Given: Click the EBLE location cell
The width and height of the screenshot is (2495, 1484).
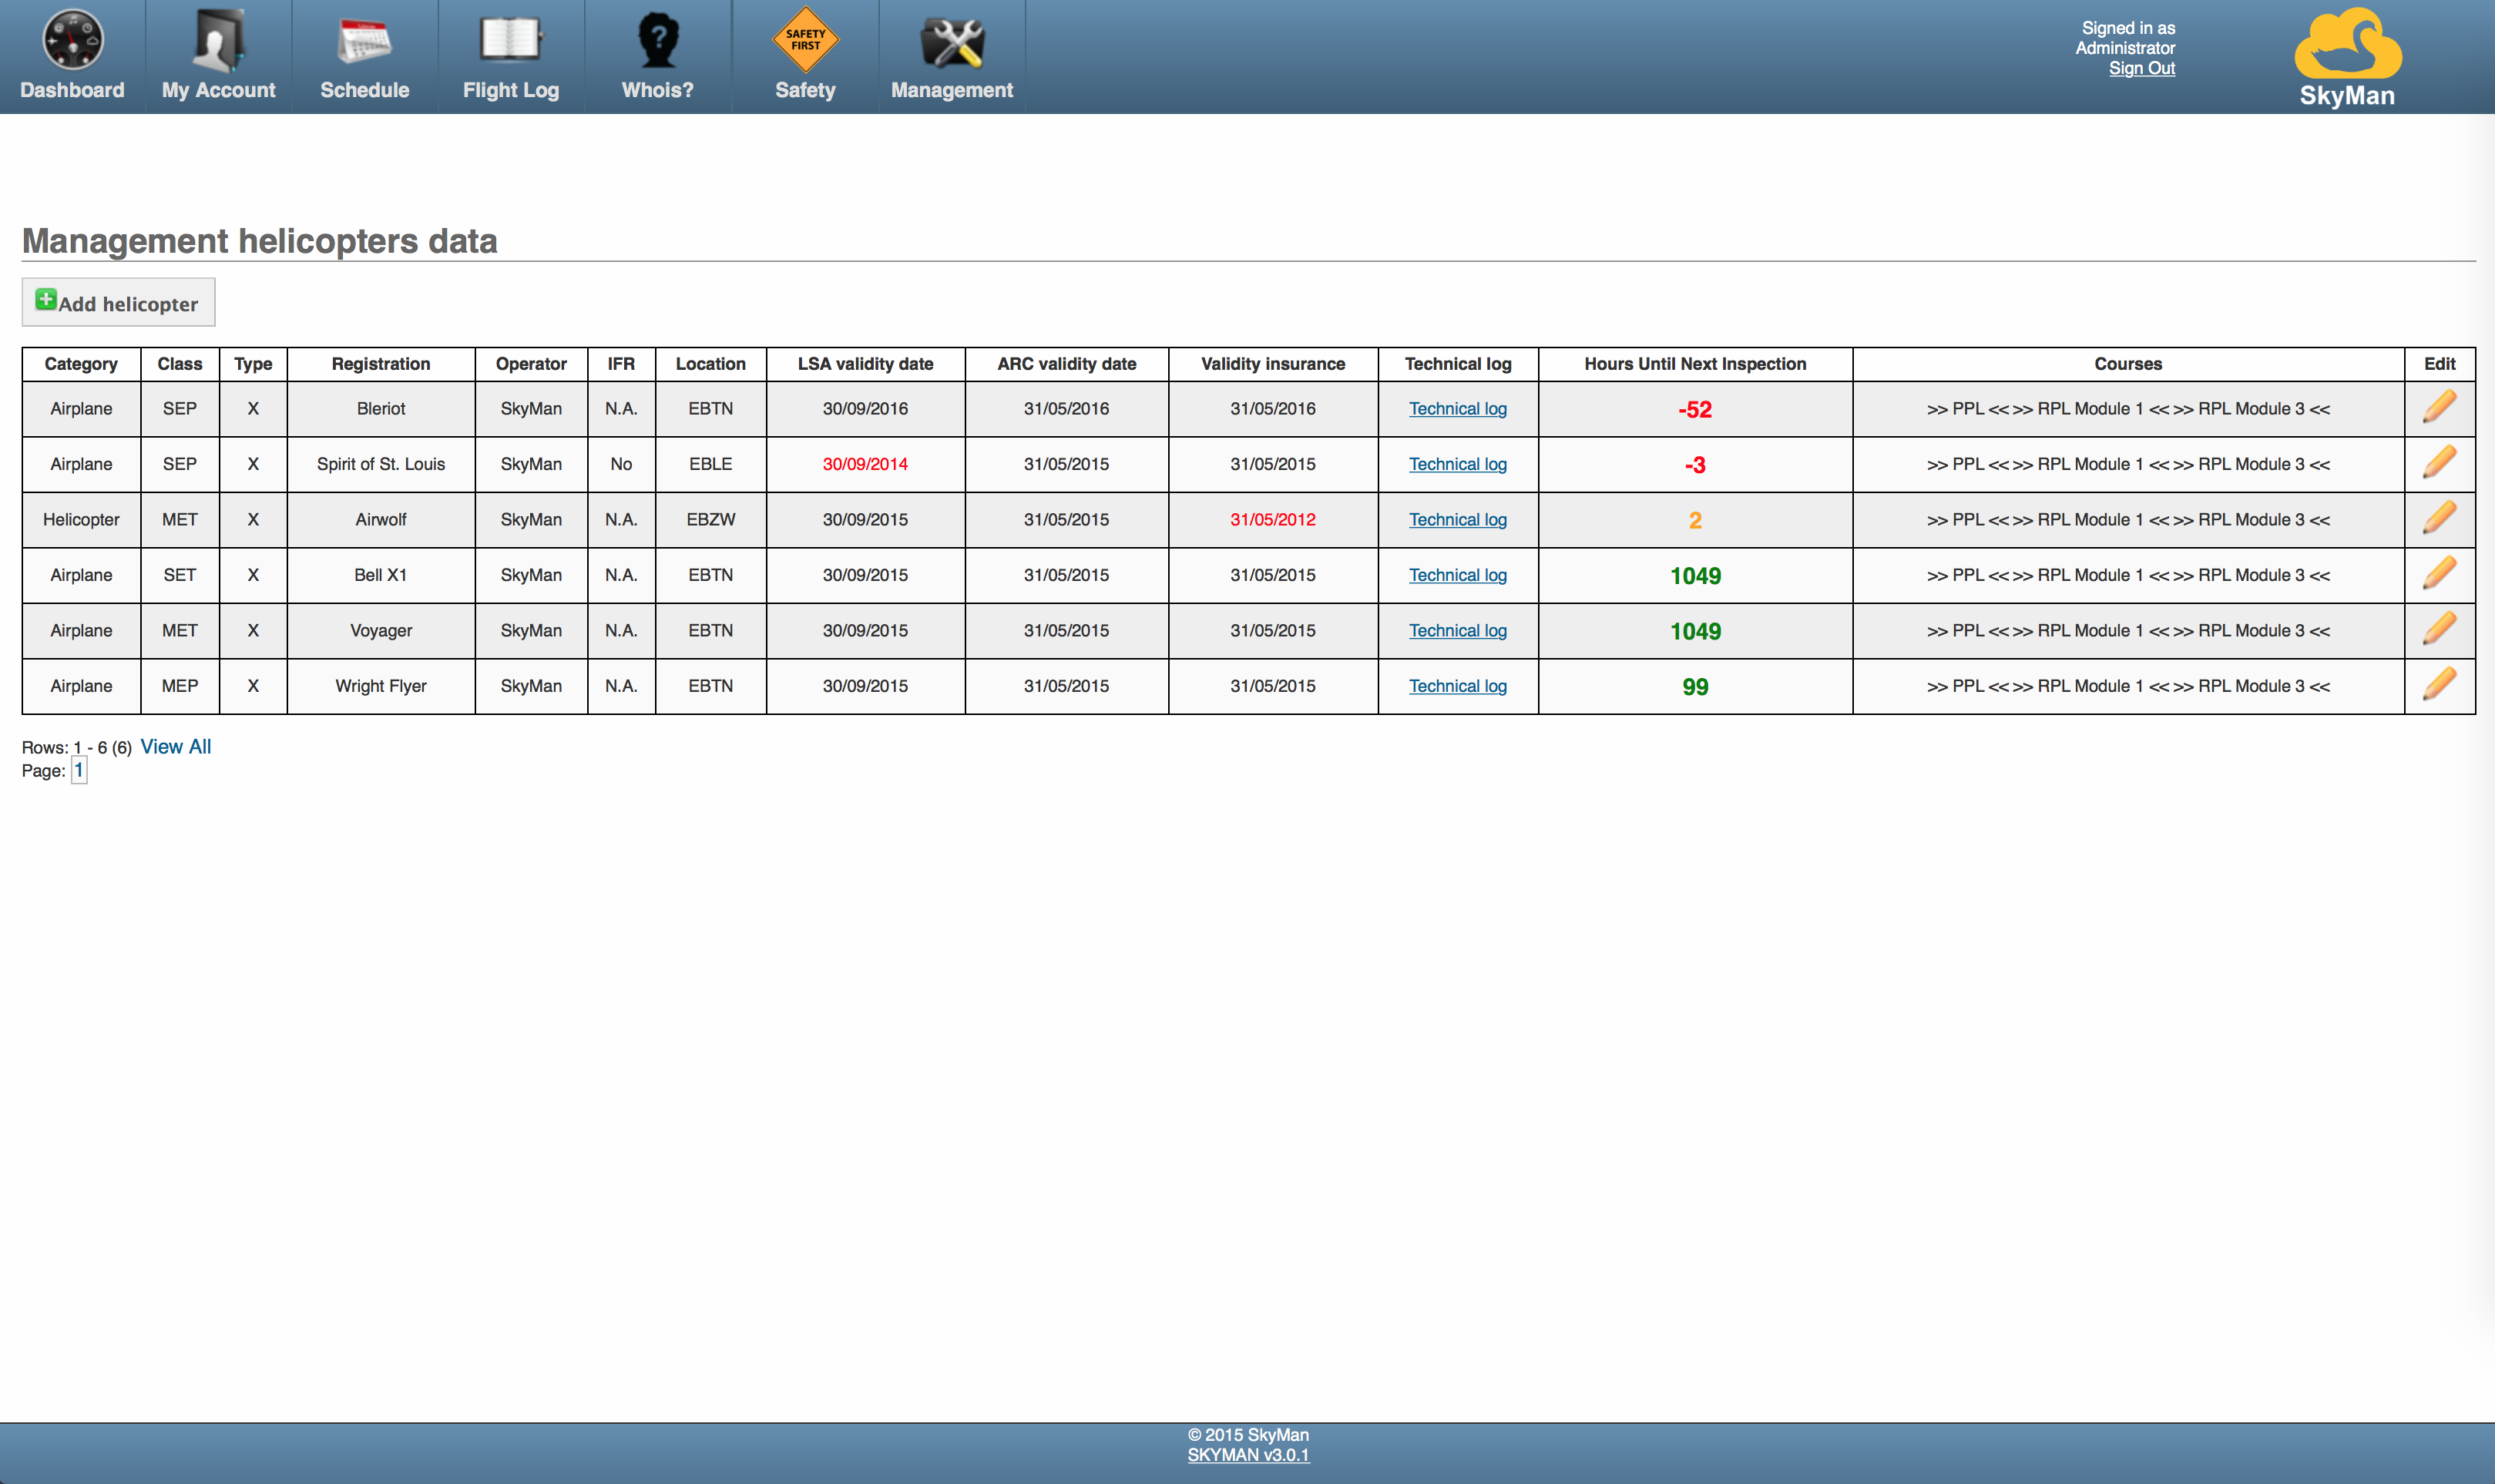Looking at the screenshot, I should tap(710, 464).
